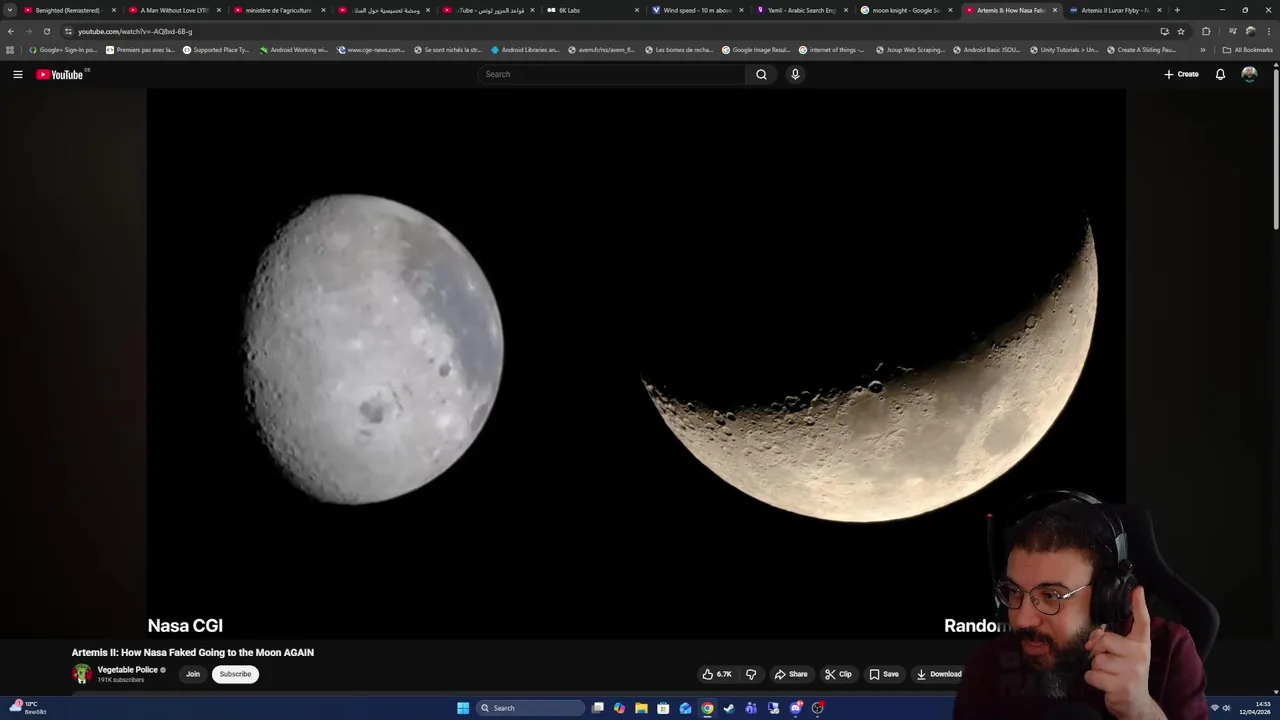Switch to the A Man Without Love tab
This screenshot has height=720, width=1280.
(175, 10)
